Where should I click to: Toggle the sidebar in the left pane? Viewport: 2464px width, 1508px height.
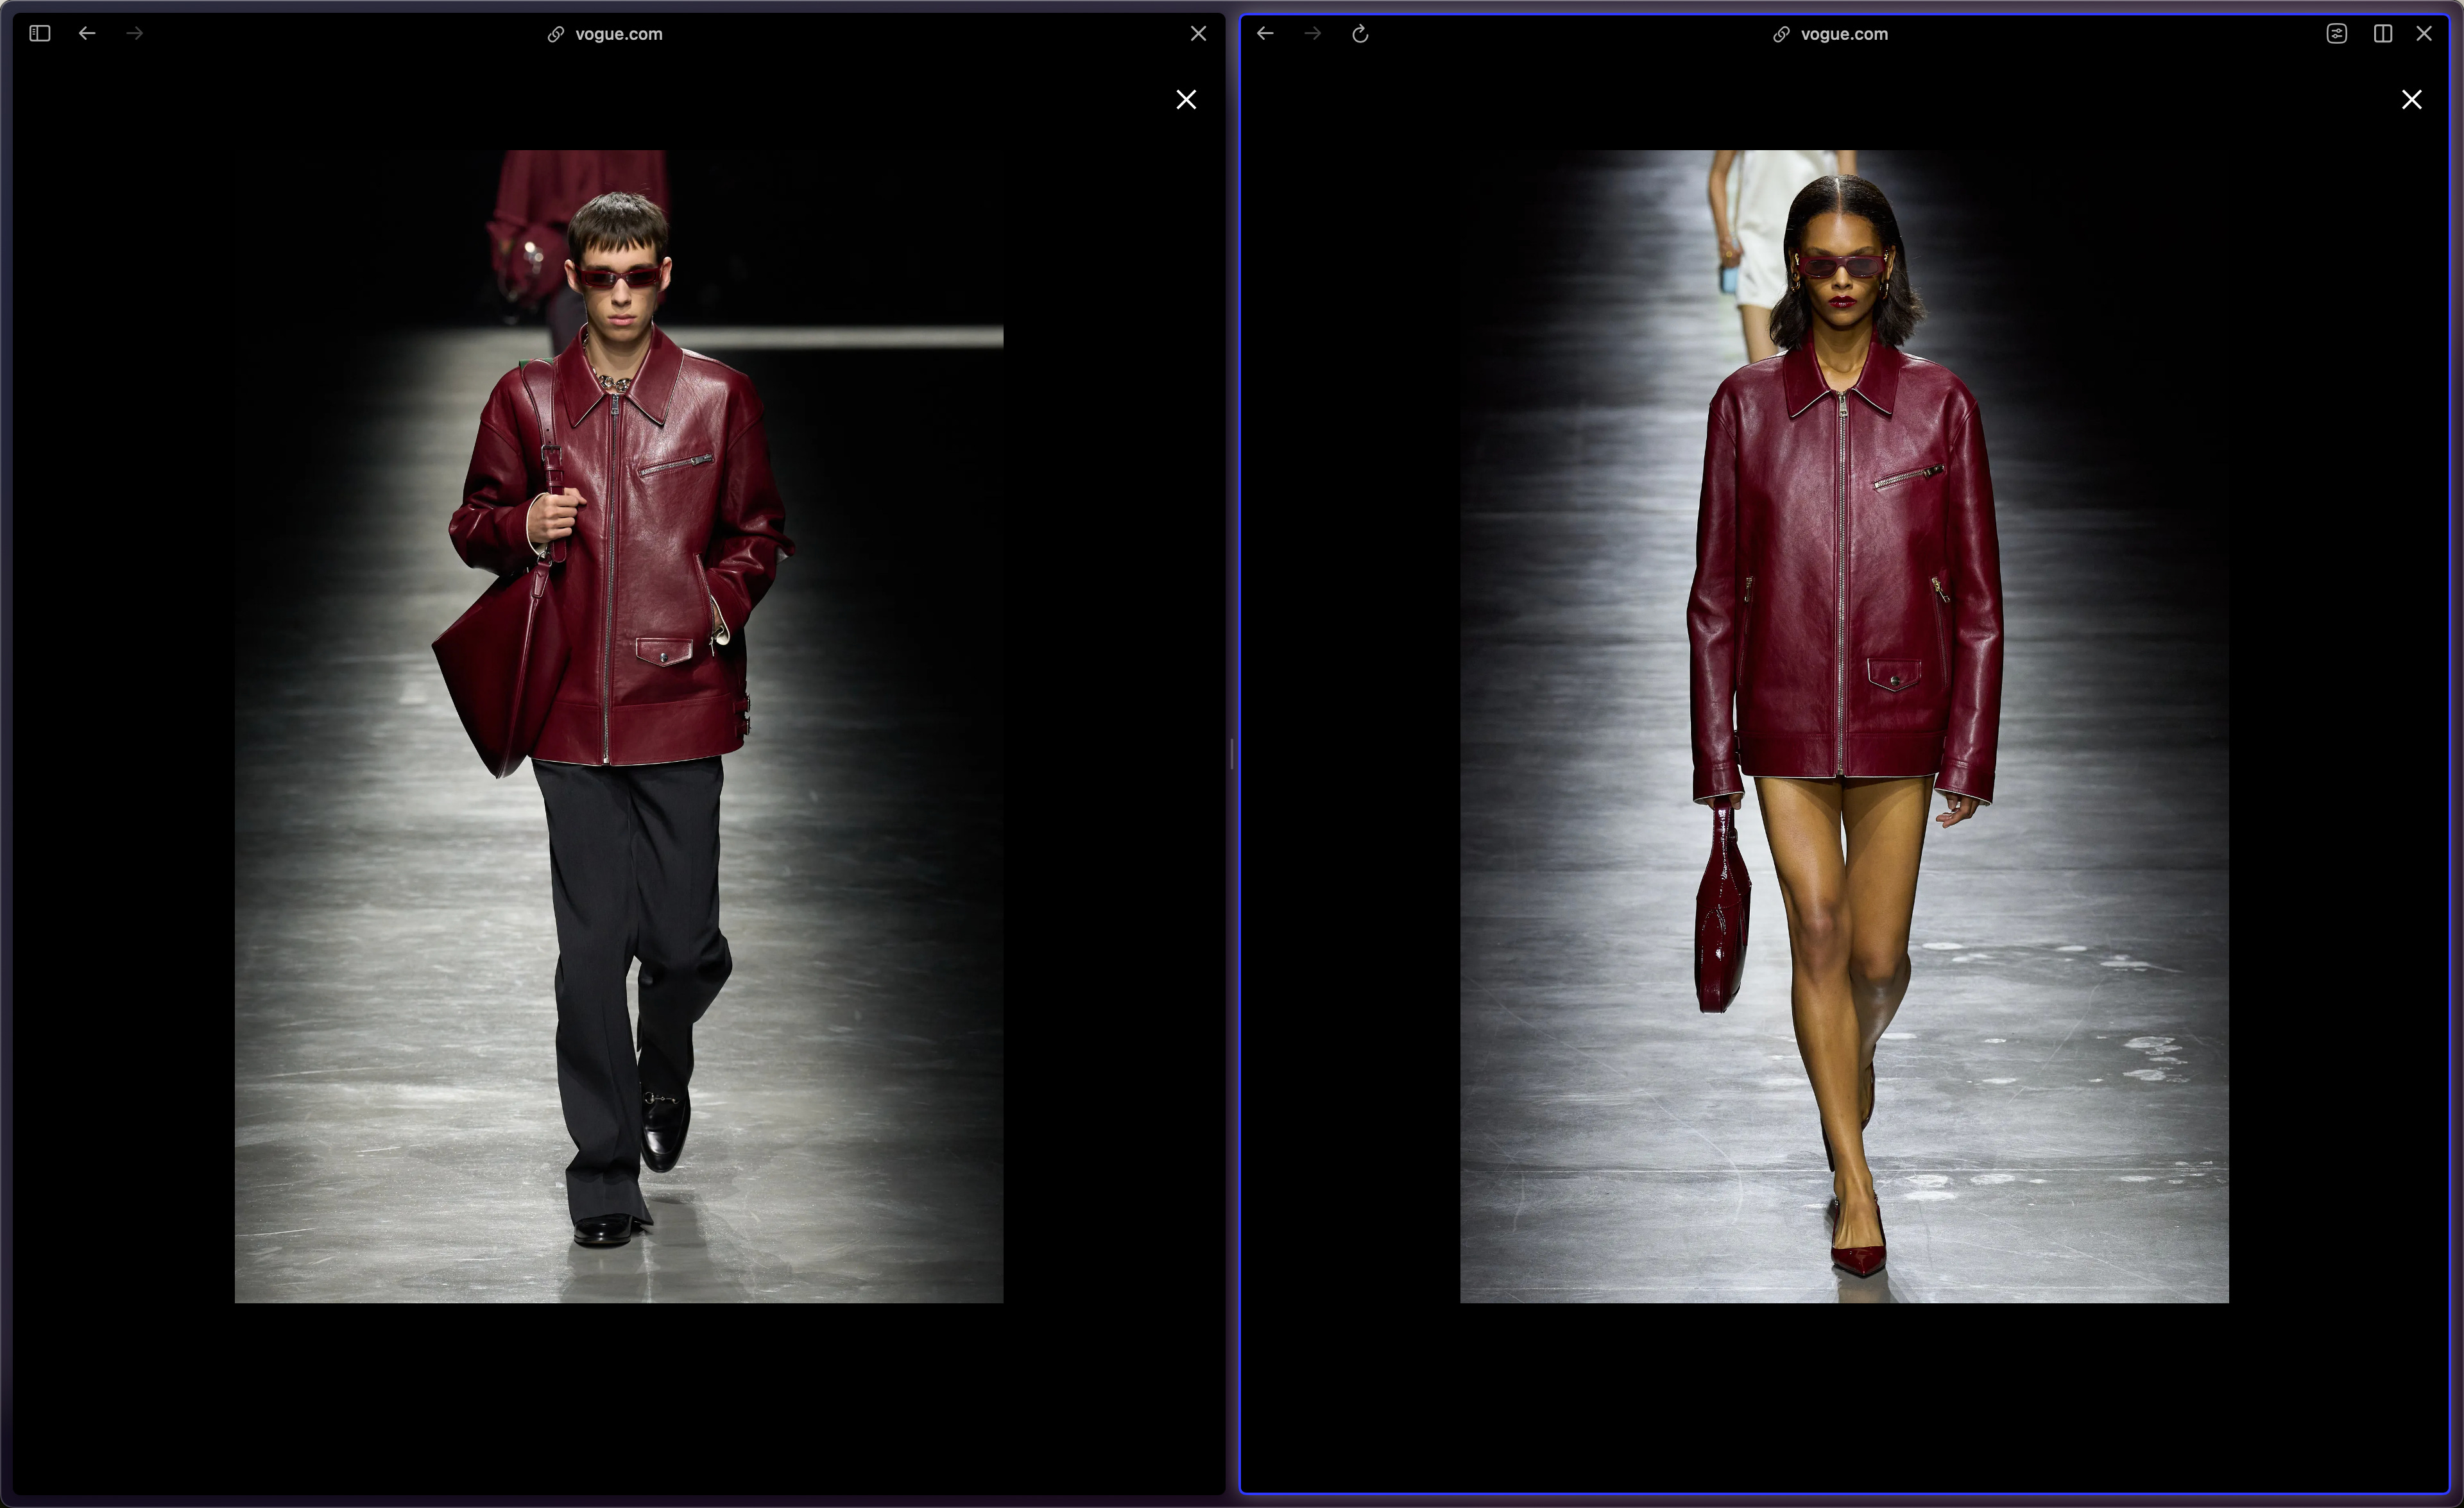pos(40,34)
